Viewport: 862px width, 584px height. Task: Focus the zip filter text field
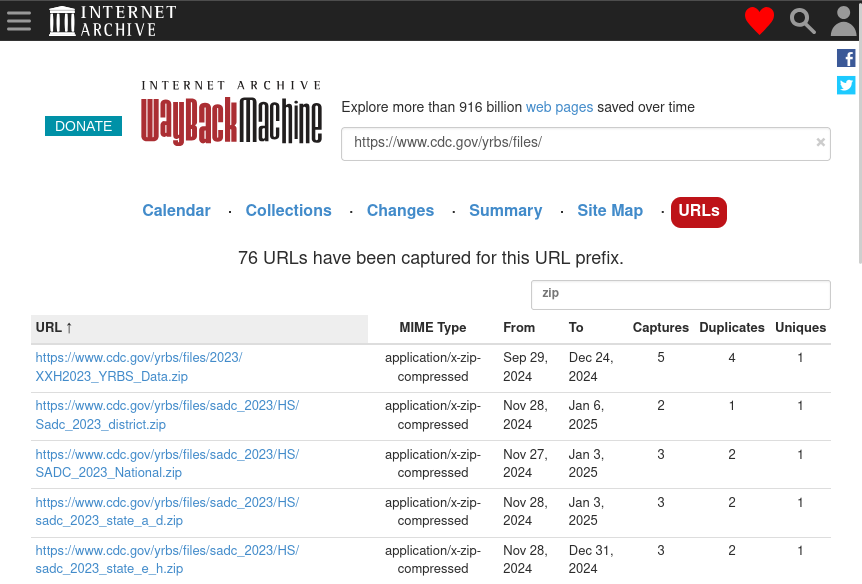click(680, 294)
